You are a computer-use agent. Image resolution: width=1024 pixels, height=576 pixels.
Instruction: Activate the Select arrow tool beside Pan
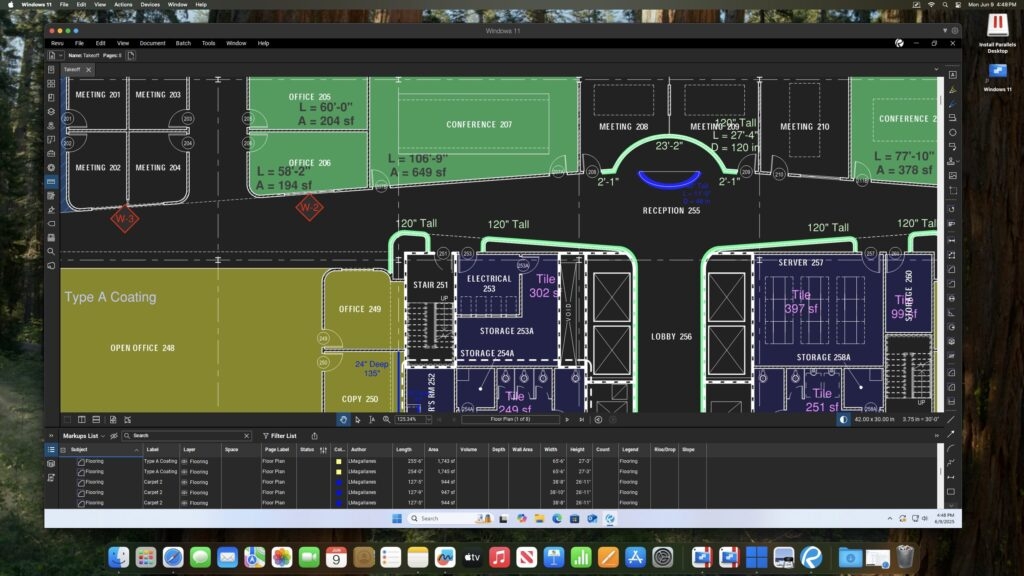pos(359,420)
